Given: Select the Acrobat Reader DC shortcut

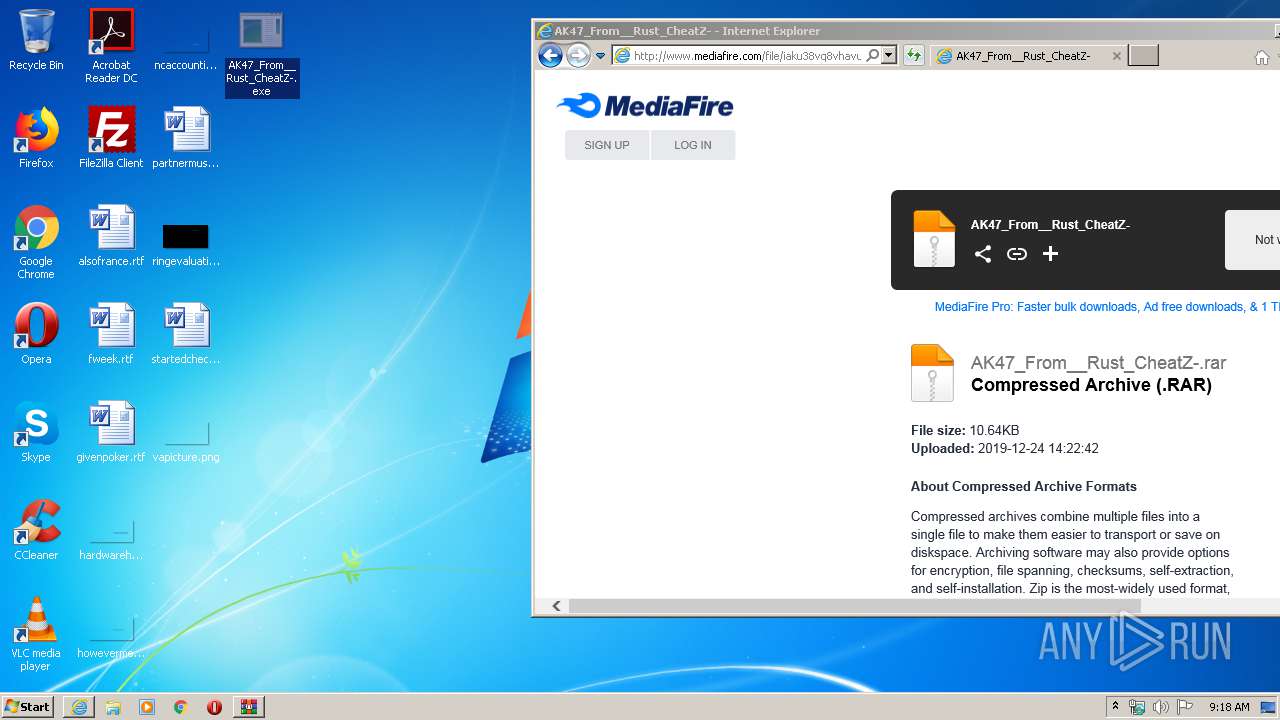Looking at the screenshot, I should click(111, 46).
